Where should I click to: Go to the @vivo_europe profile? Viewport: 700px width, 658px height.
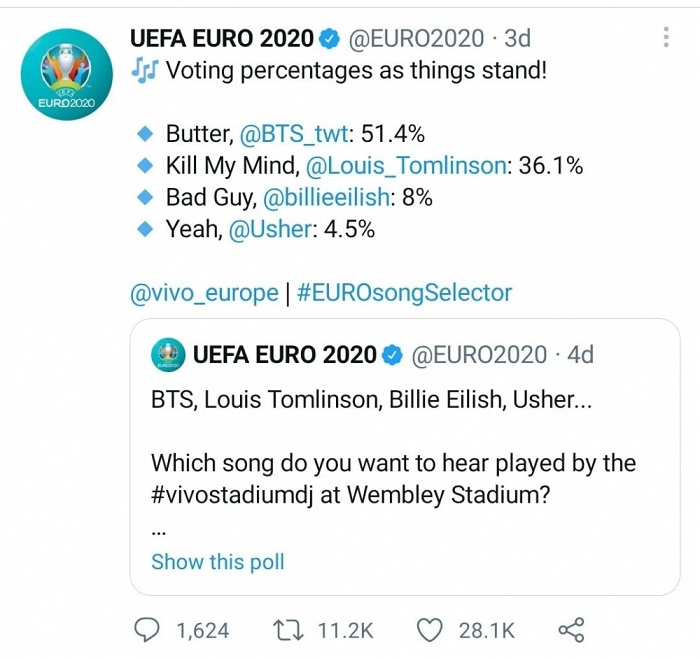pyautogui.click(x=204, y=293)
